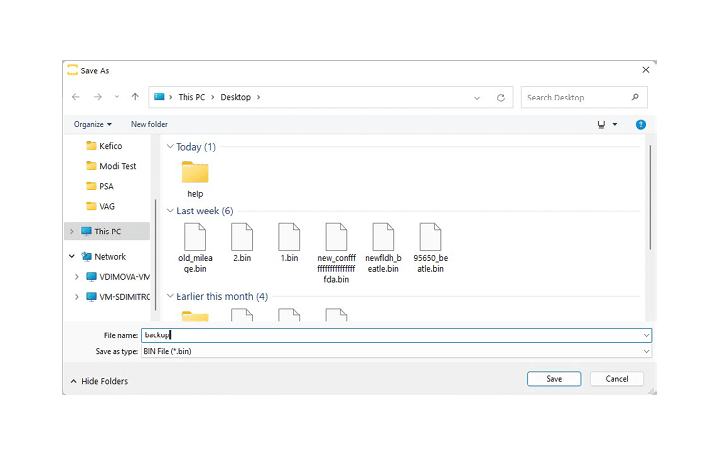Click the Search Desktop field
The height and width of the screenshot is (455, 719).
pos(575,97)
